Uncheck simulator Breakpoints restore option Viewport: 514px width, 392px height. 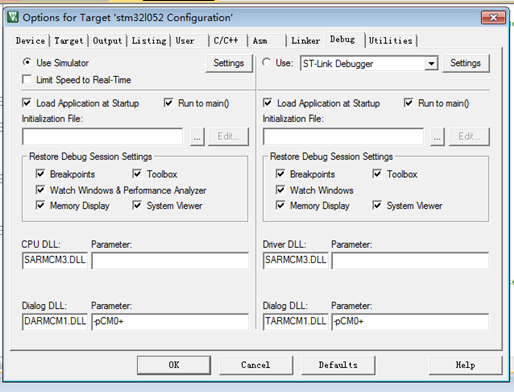[40, 174]
